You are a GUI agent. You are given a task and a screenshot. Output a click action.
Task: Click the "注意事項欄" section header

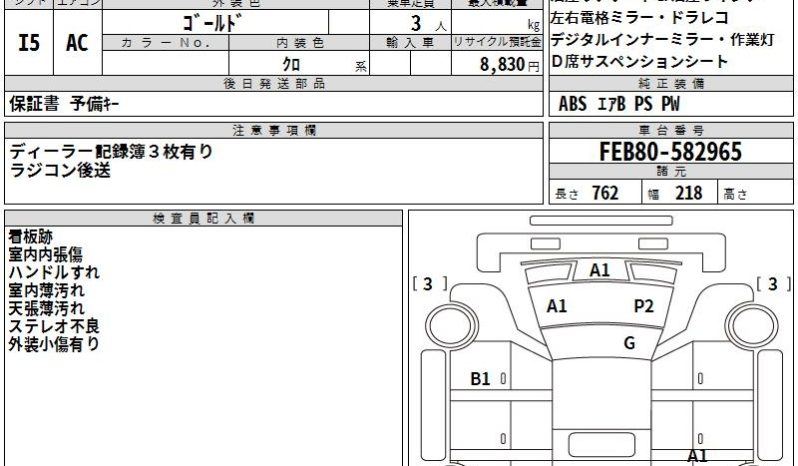pyautogui.click(x=274, y=131)
